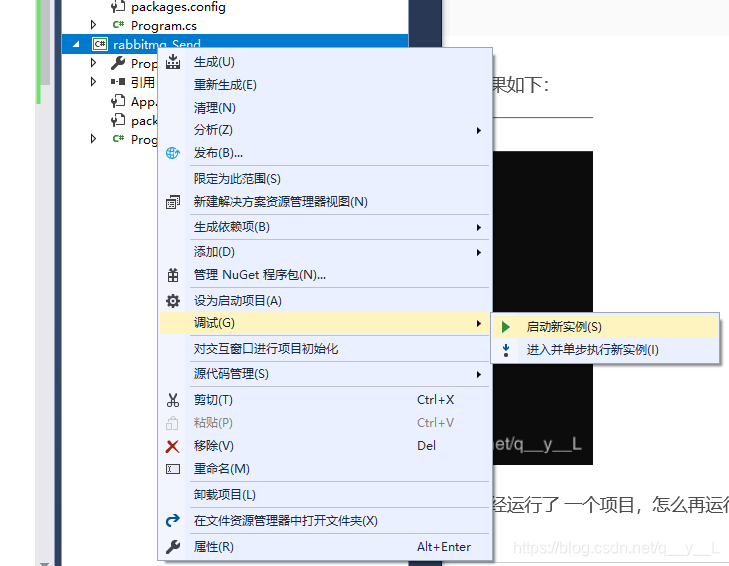Click the wrench icon for 属性(R)

[x=173, y=546]
